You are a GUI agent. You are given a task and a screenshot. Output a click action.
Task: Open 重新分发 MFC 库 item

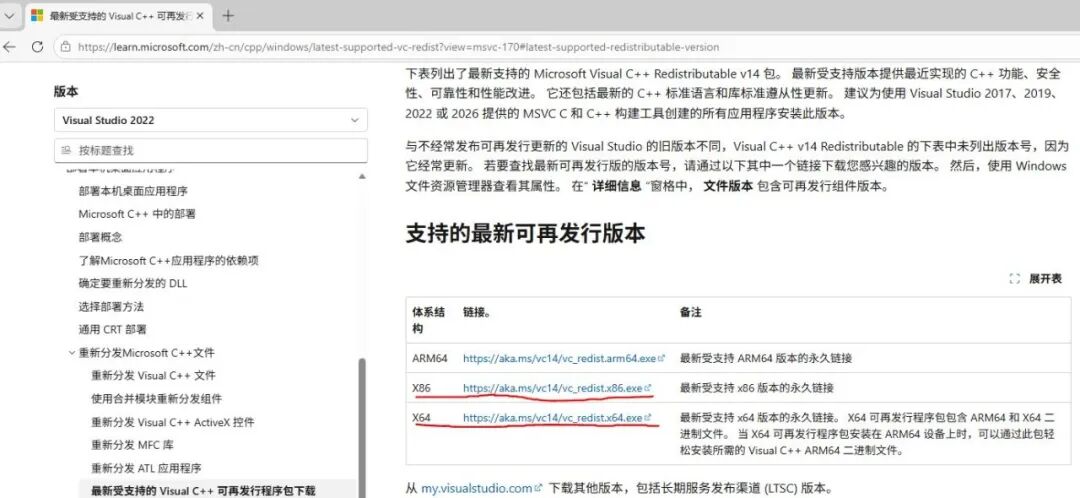[x=132, y=445]
